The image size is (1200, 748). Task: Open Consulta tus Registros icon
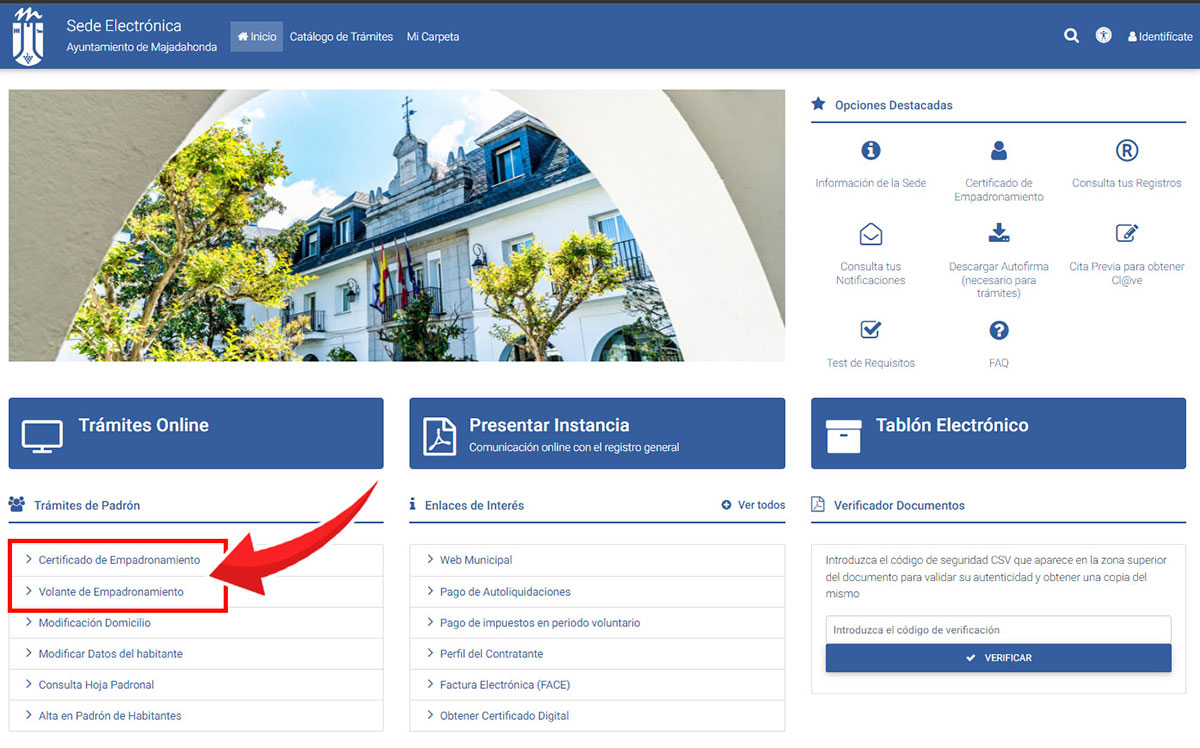(1126, 151)
